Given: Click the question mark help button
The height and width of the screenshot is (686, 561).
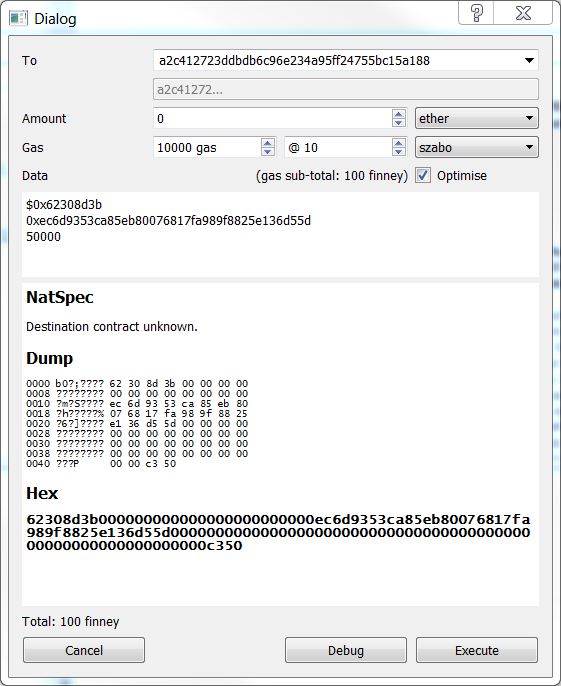Looking at the screenshot, I should pos(476,13).
